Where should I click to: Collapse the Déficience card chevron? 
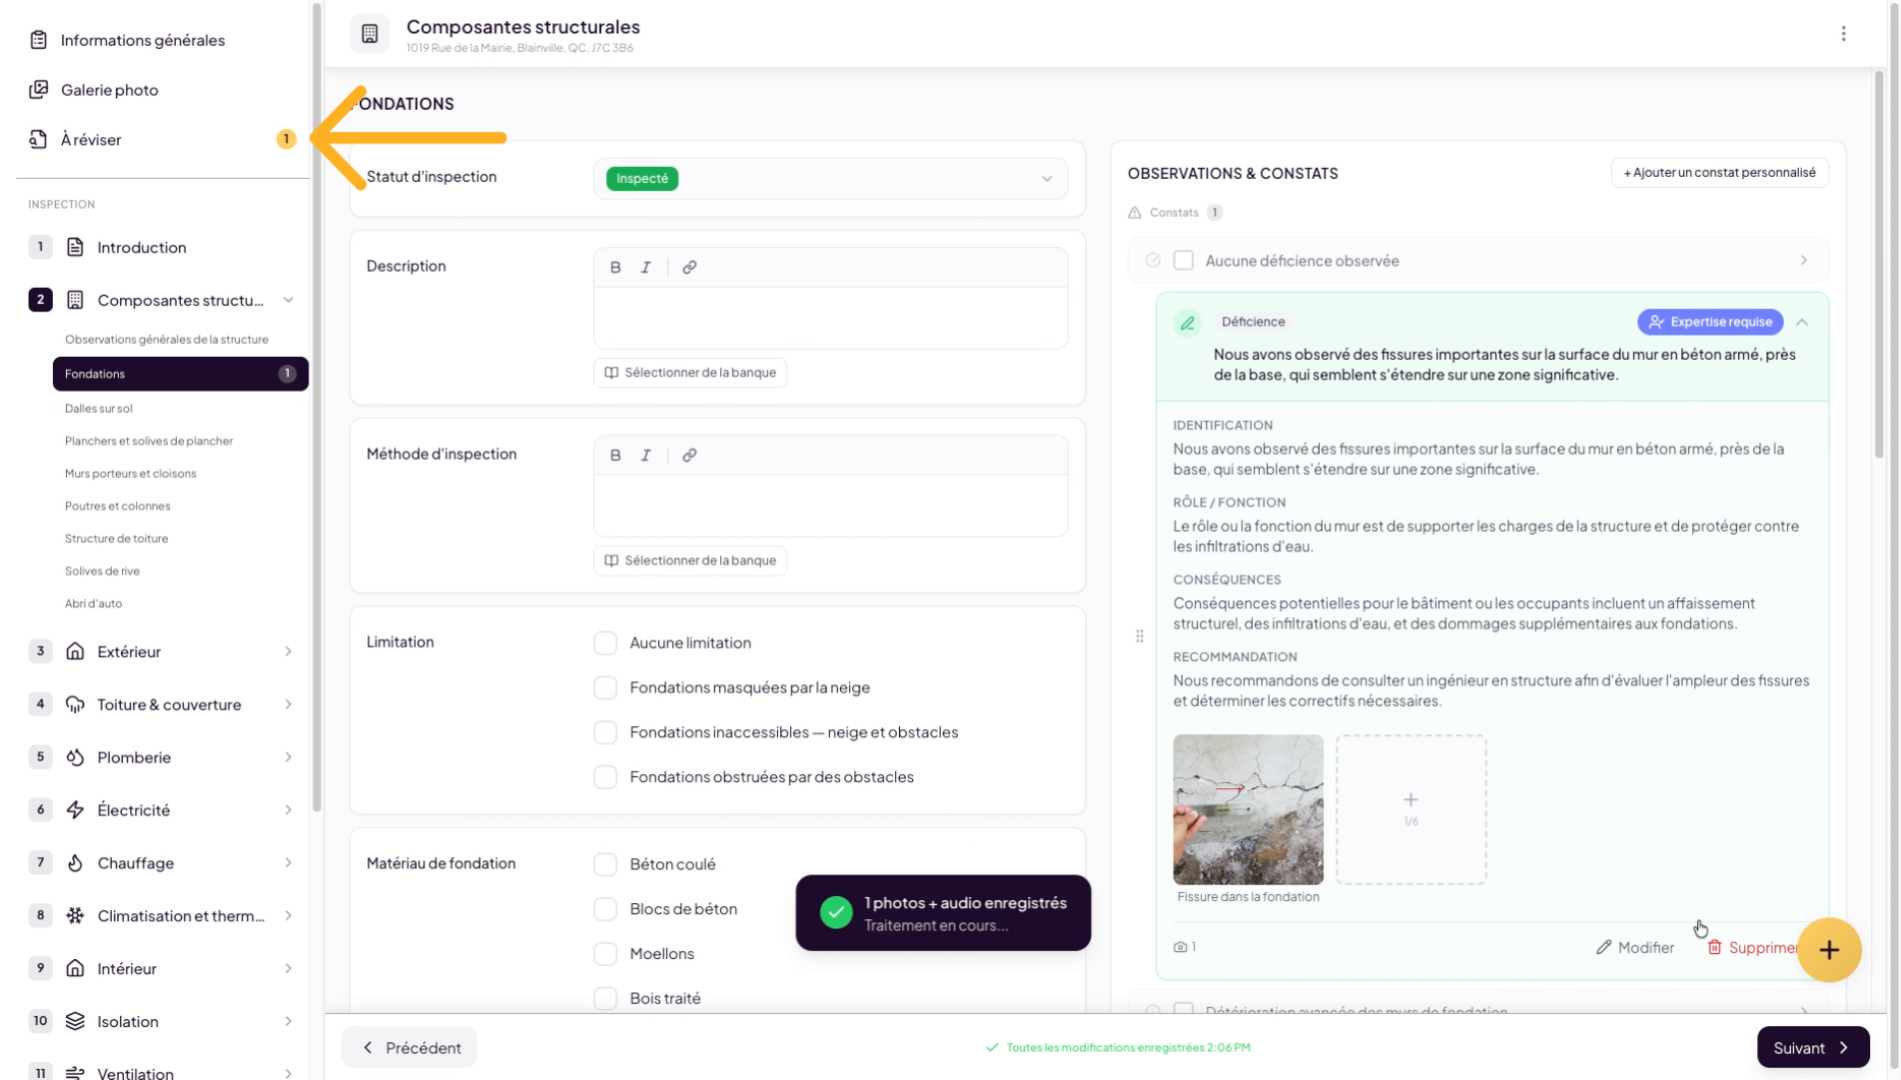1802,322
